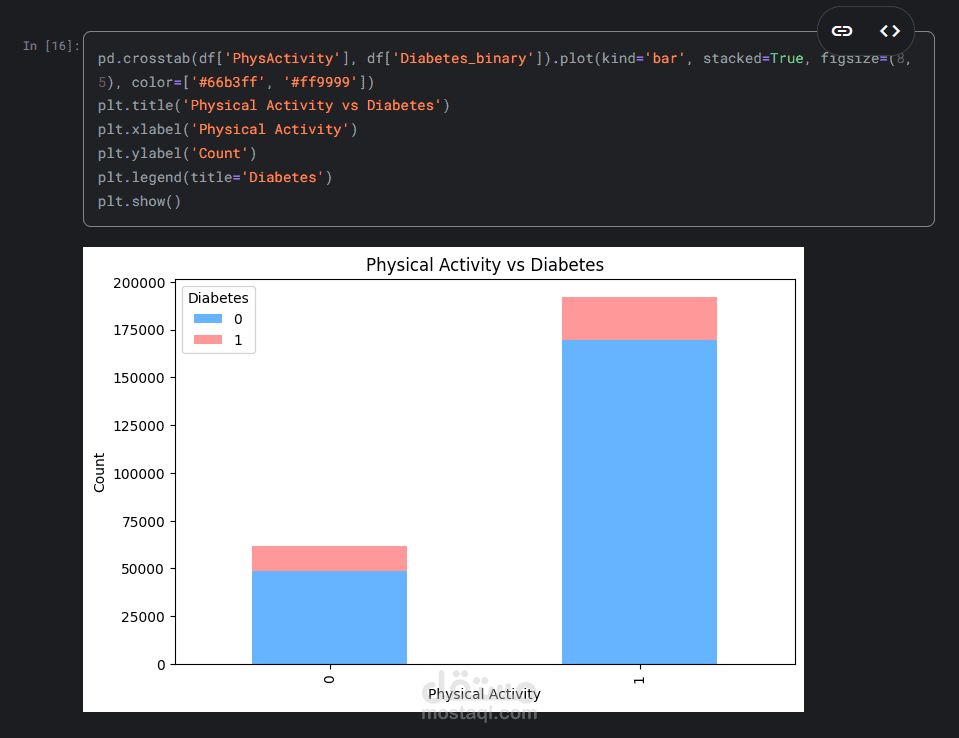
Task: Click the 'Physical Activity' x-axis label
Action: [484, 693]
